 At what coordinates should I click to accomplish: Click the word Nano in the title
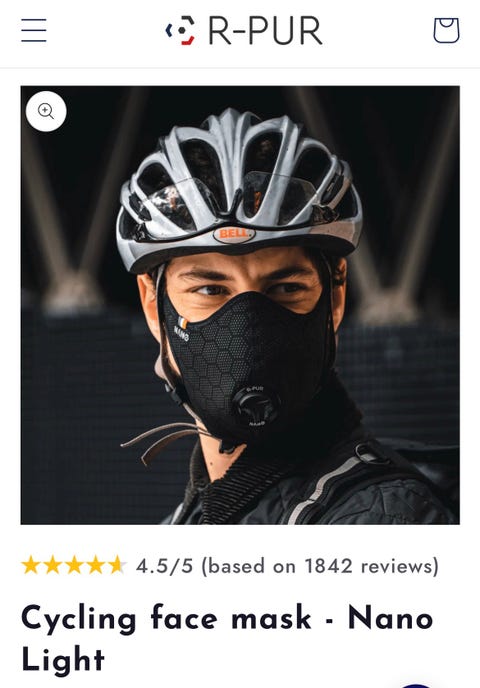(390, 618)
